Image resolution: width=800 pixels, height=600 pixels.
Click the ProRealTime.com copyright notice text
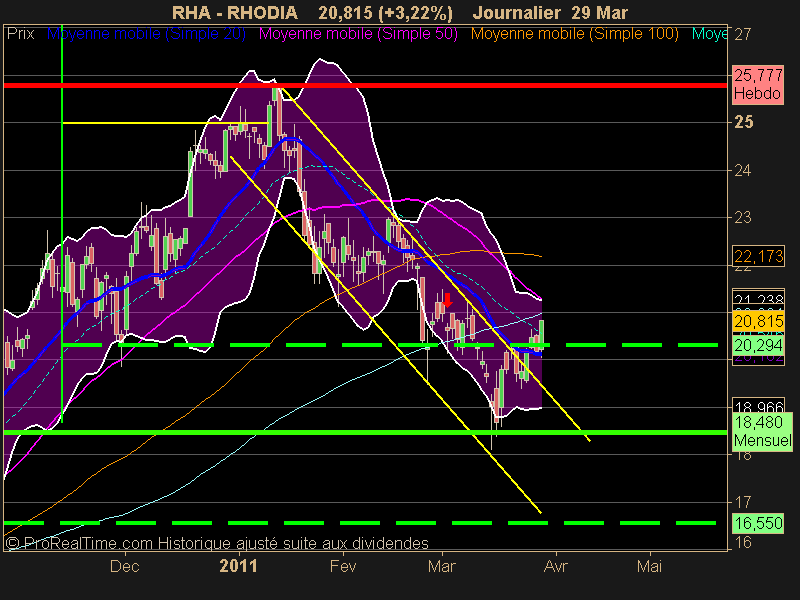pyautogui.click(x=217, y=543)
